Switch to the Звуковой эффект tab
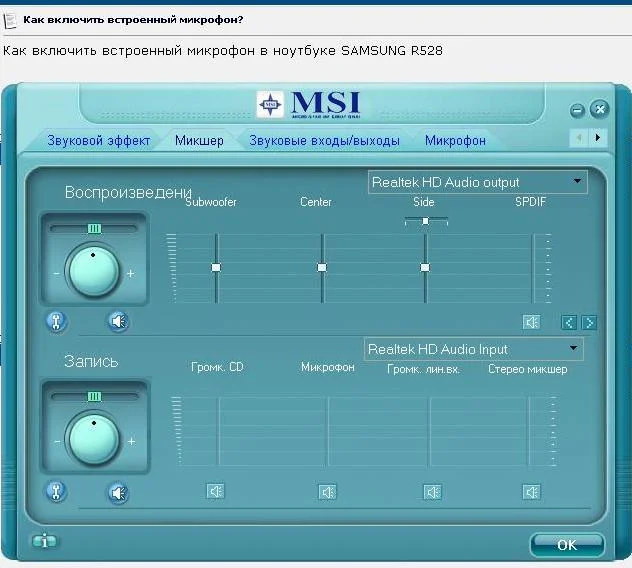Image resolution: width=632 pixels, height=568 pixels. pos(98,141)
